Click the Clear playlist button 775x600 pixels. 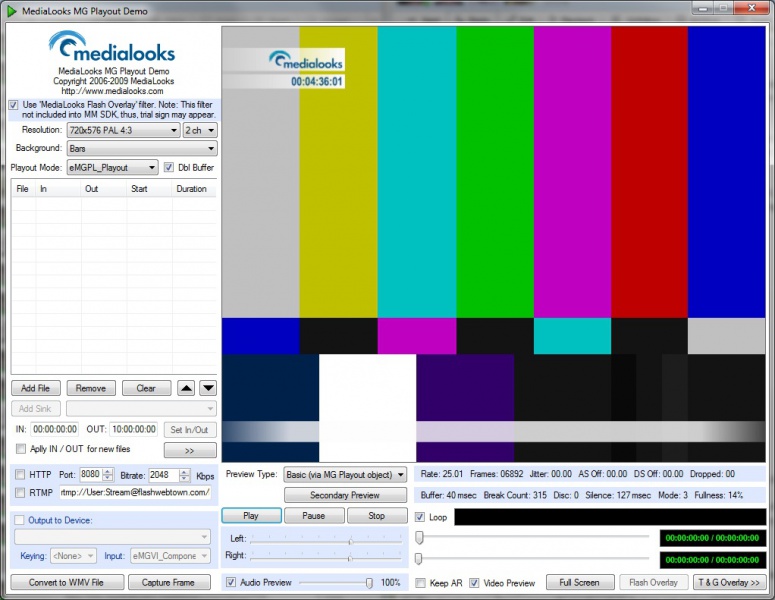click(x=146, y=388)
